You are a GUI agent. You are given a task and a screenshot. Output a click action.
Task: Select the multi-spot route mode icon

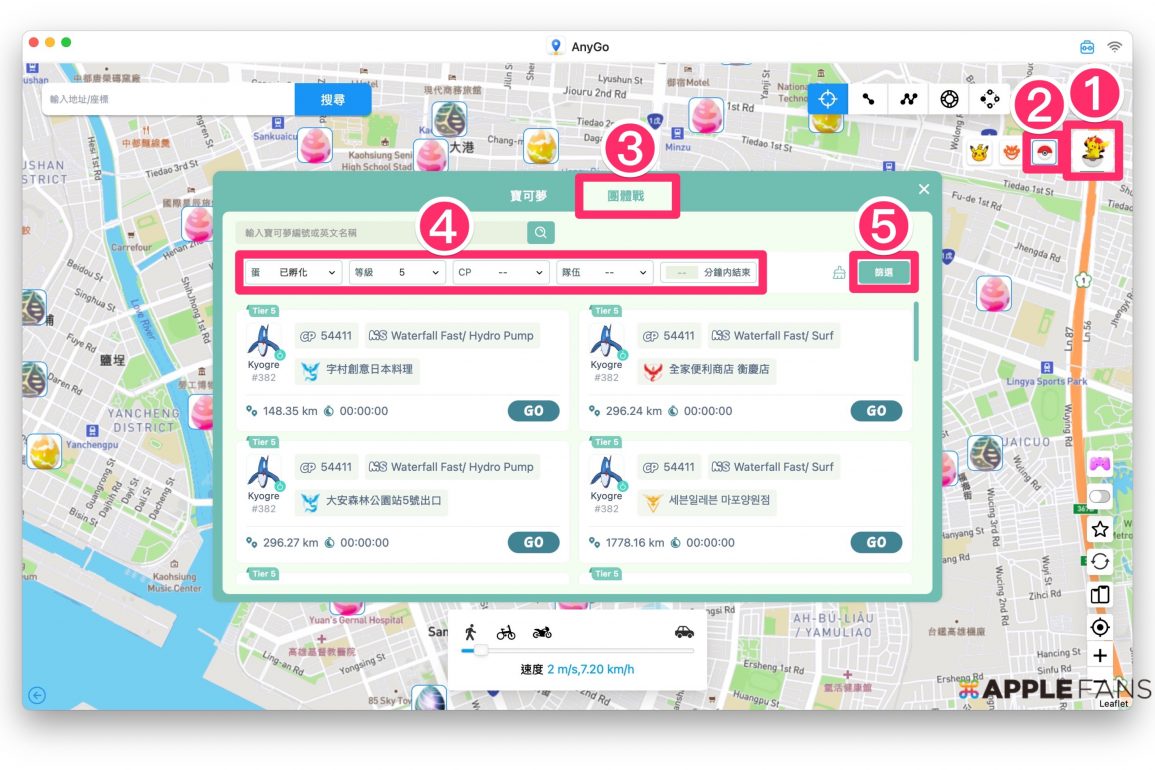tap(909, 99)
